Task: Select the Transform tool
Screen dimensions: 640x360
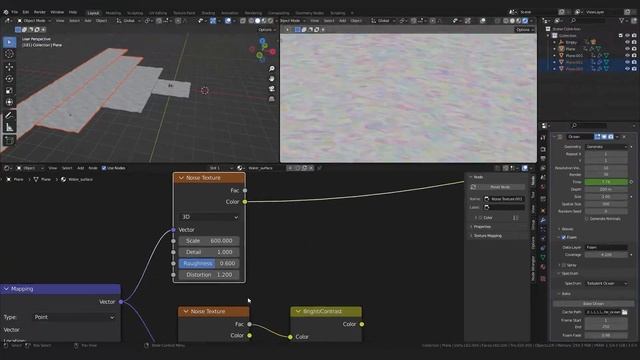Action: 9,102
